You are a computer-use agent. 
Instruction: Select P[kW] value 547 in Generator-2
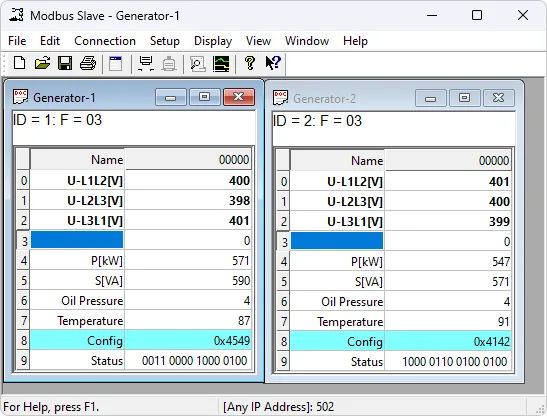(448, 261)
